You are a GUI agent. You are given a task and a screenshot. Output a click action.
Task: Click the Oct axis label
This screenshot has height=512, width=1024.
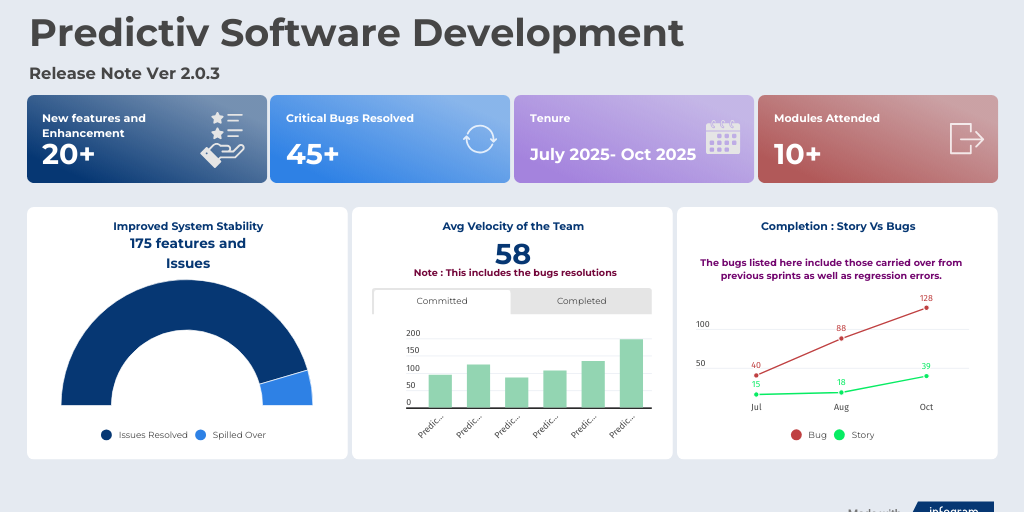[926, 408]
